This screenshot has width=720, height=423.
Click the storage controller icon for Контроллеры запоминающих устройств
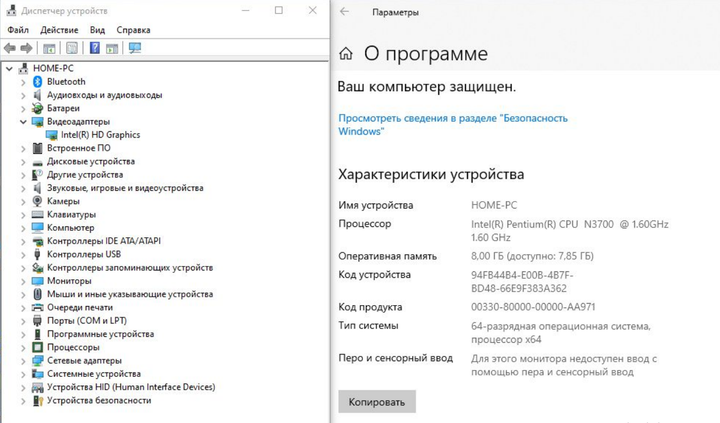(38, 268)
